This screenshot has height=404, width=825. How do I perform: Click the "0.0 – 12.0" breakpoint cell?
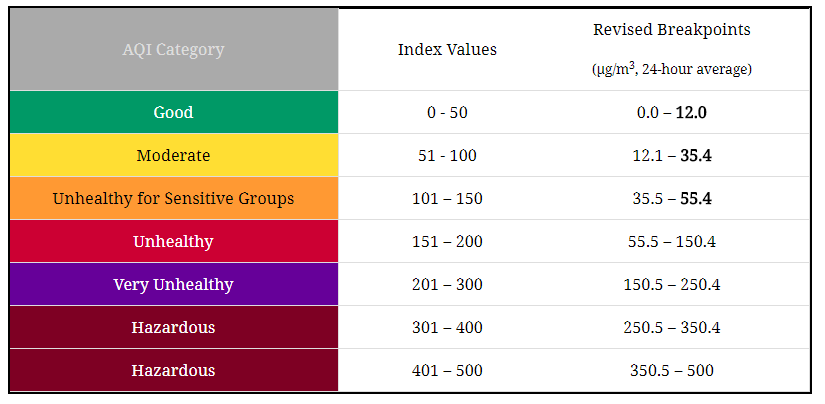click(671, 113)
